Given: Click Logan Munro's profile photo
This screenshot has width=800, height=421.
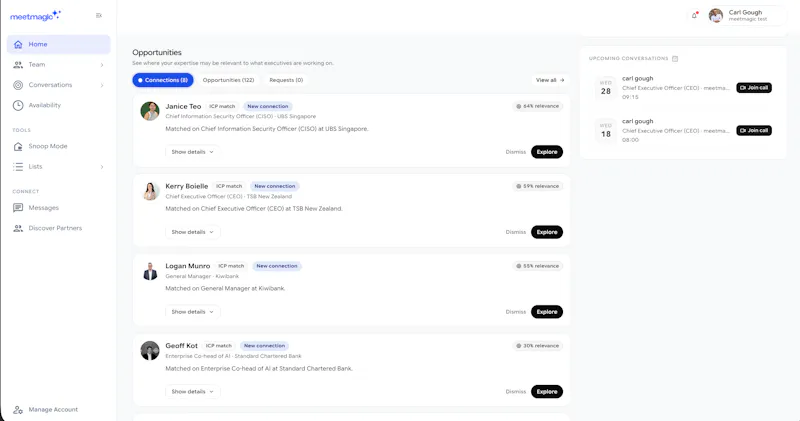Looking at the screenshot, I should (150, 271).
